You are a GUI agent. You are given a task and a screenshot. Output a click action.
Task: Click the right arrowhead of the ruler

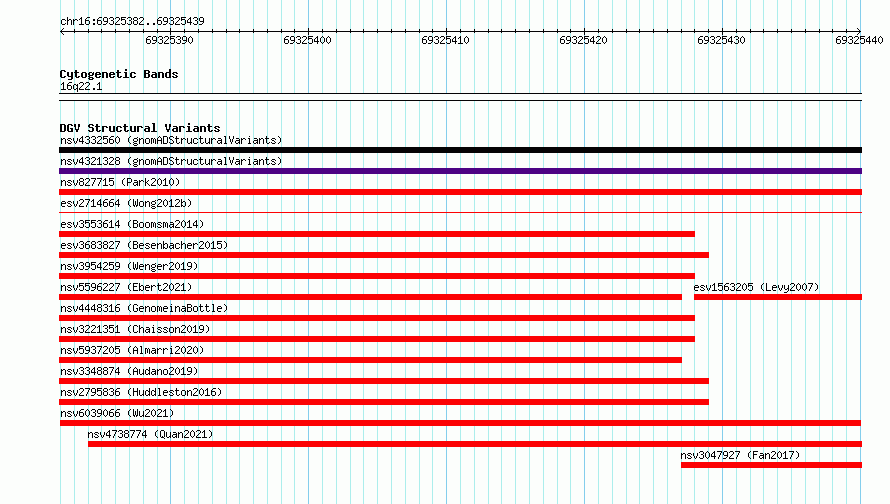(859, 31)
